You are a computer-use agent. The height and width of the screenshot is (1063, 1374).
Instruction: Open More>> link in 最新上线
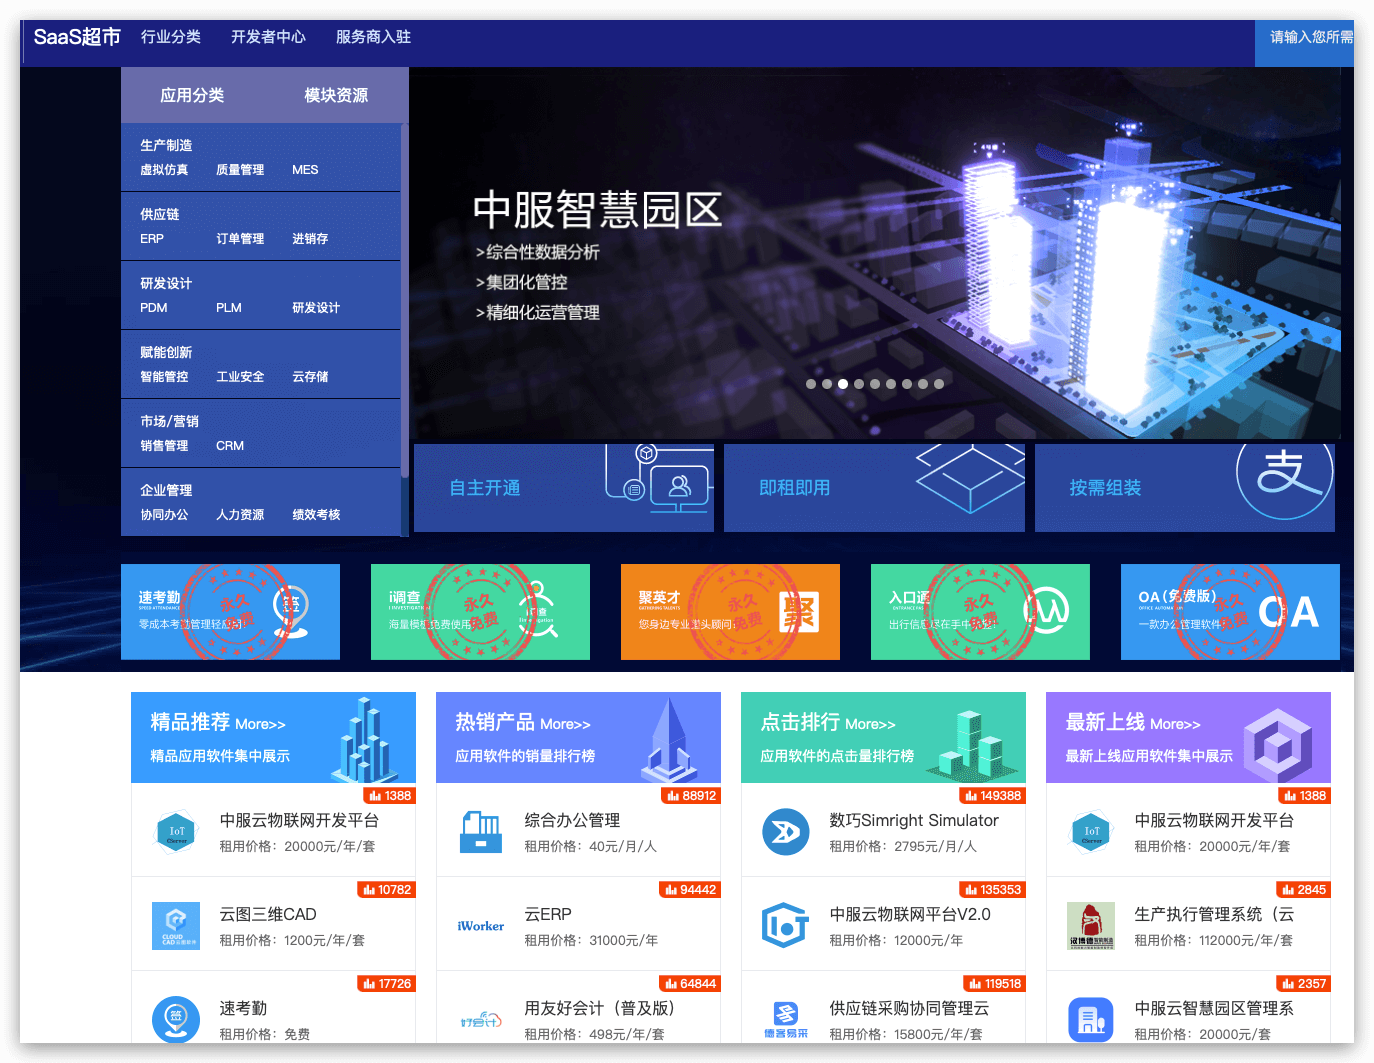(1175, 724)
